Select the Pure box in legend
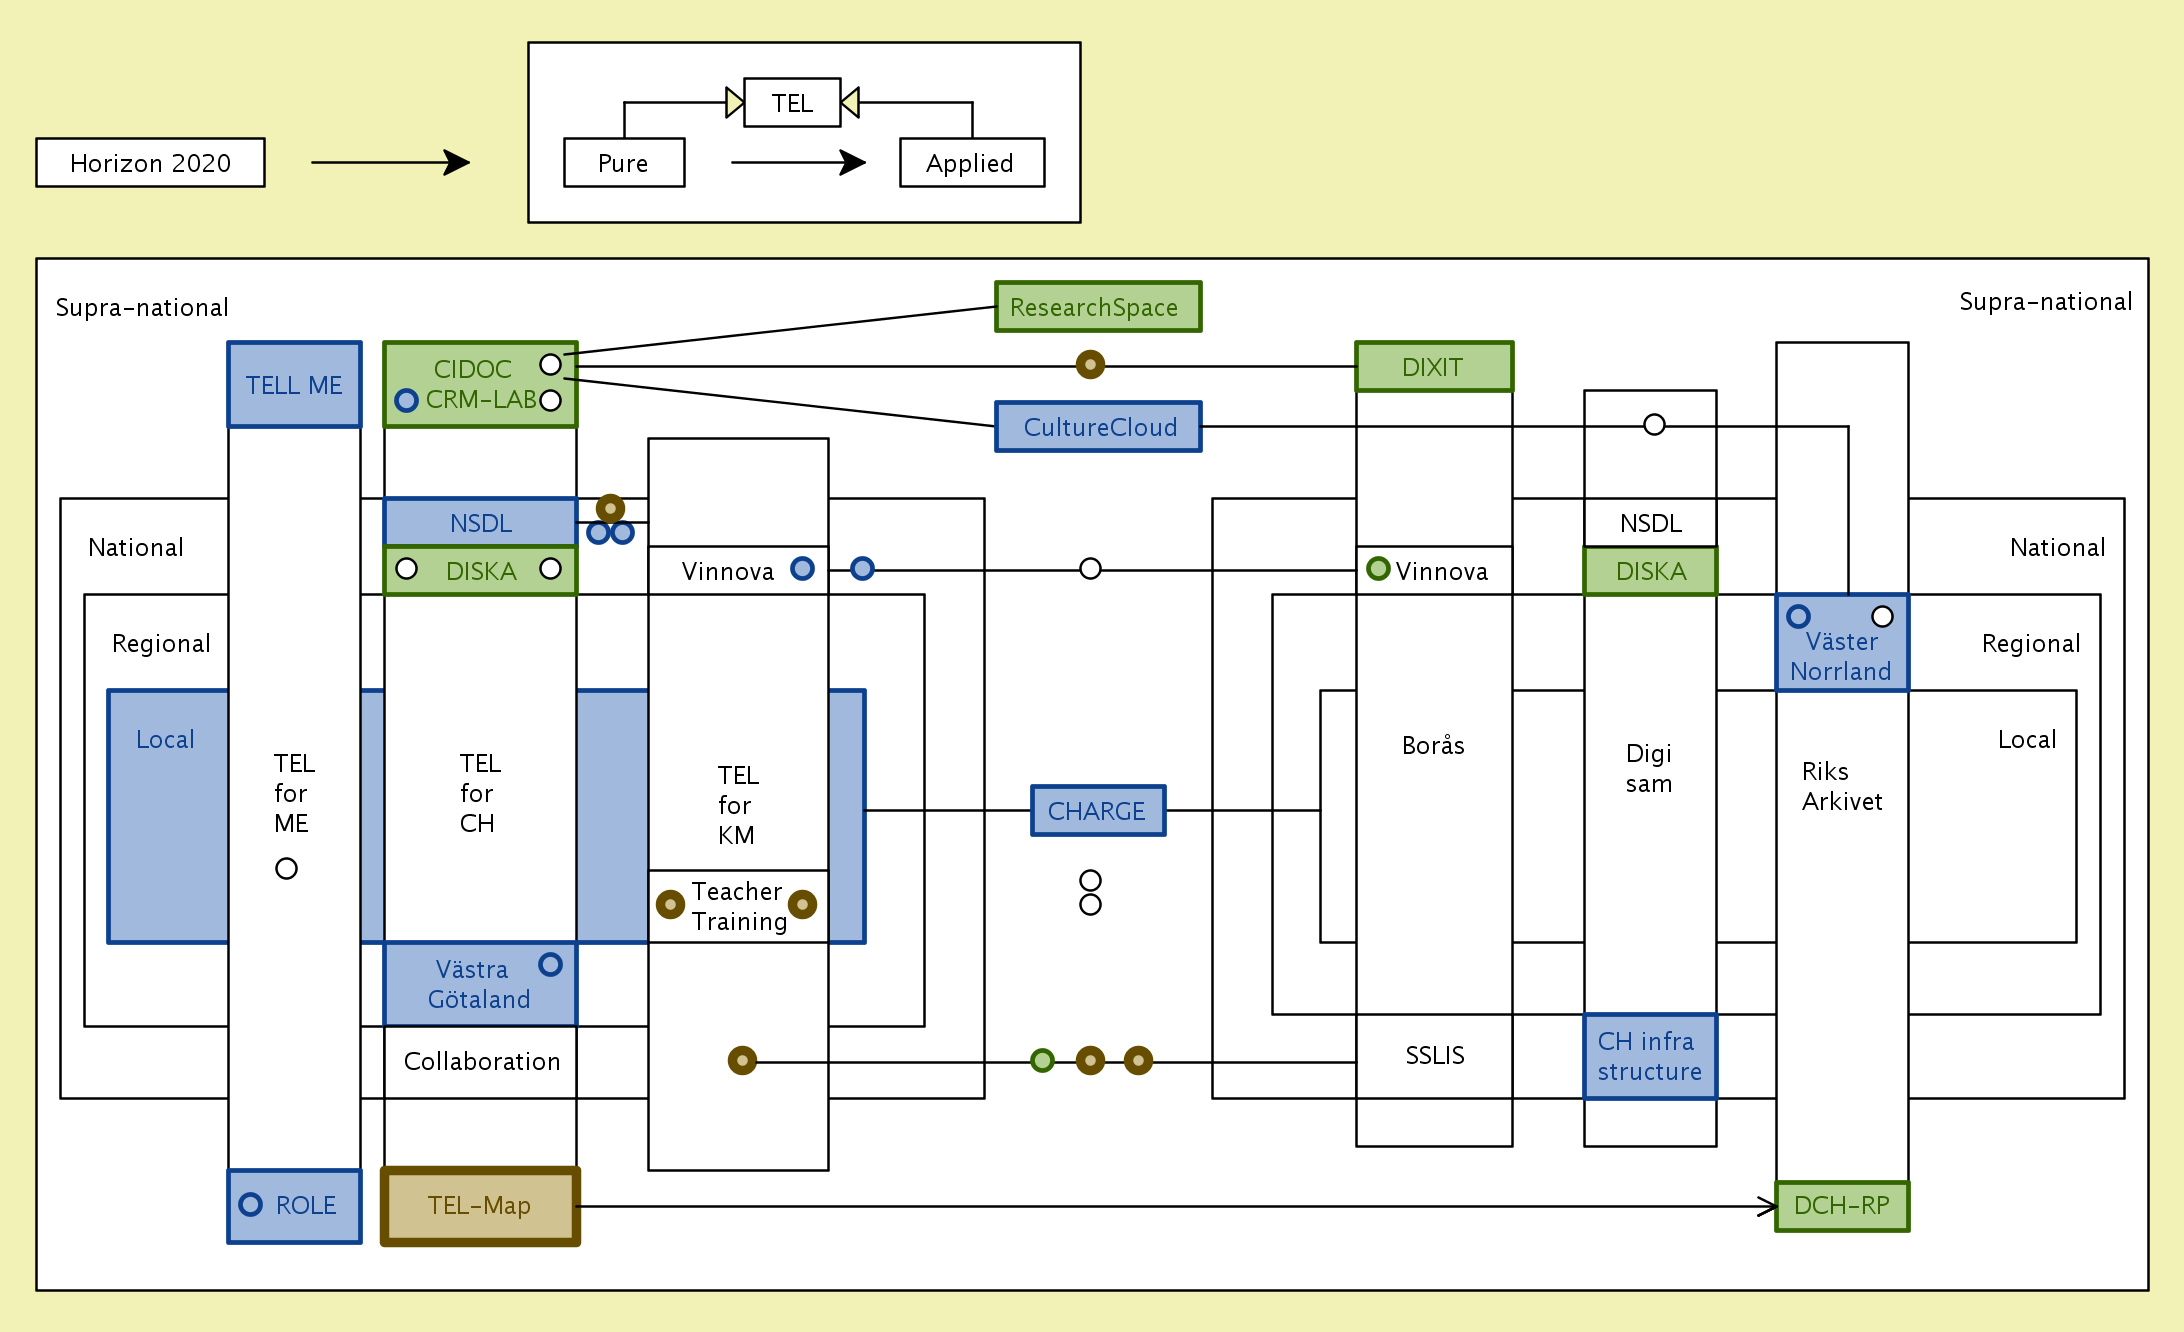The height and width of the screenshot is (1332, 2184). point(624,163)
